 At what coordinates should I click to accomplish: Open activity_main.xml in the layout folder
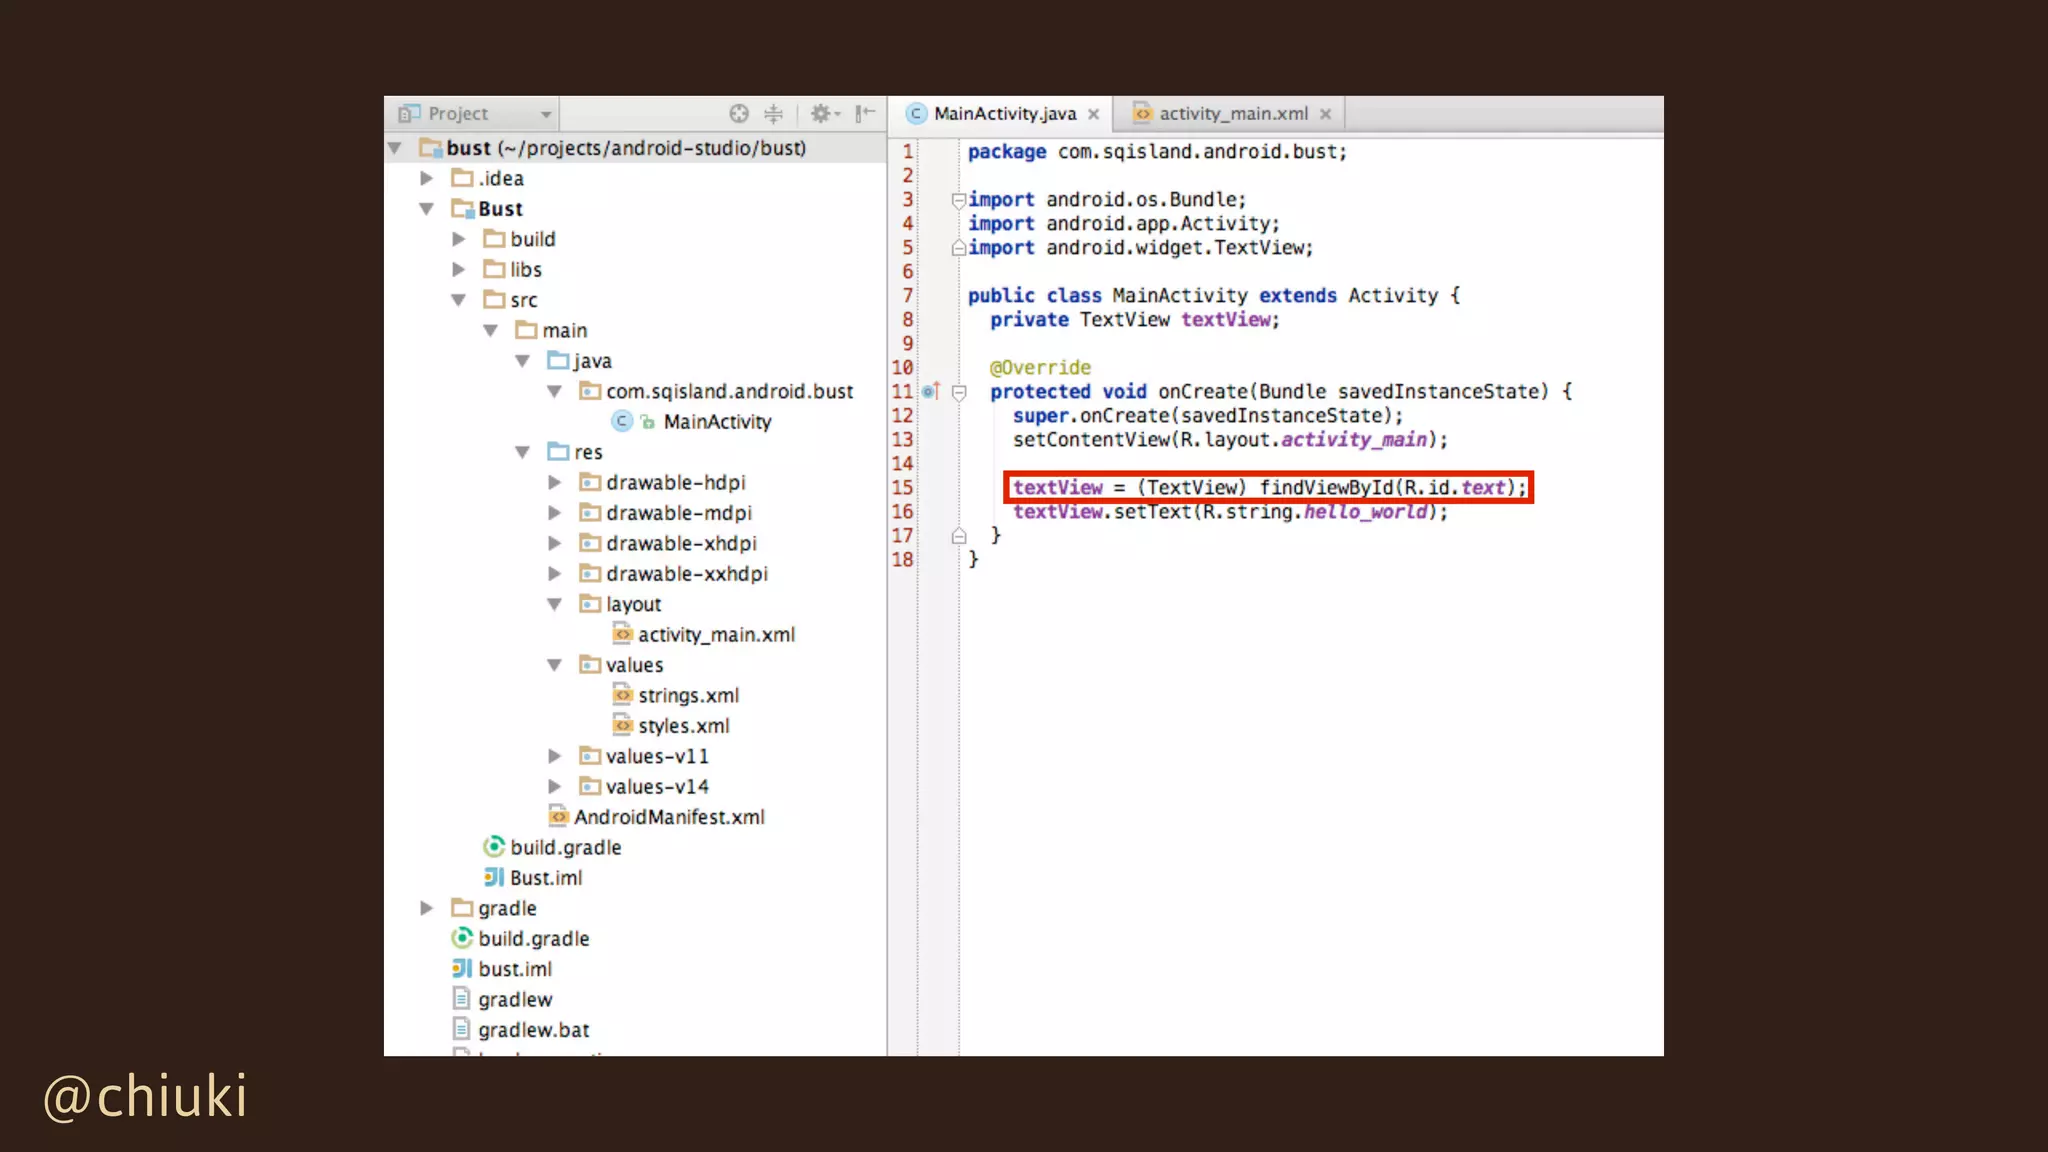[x=716, y=635]
